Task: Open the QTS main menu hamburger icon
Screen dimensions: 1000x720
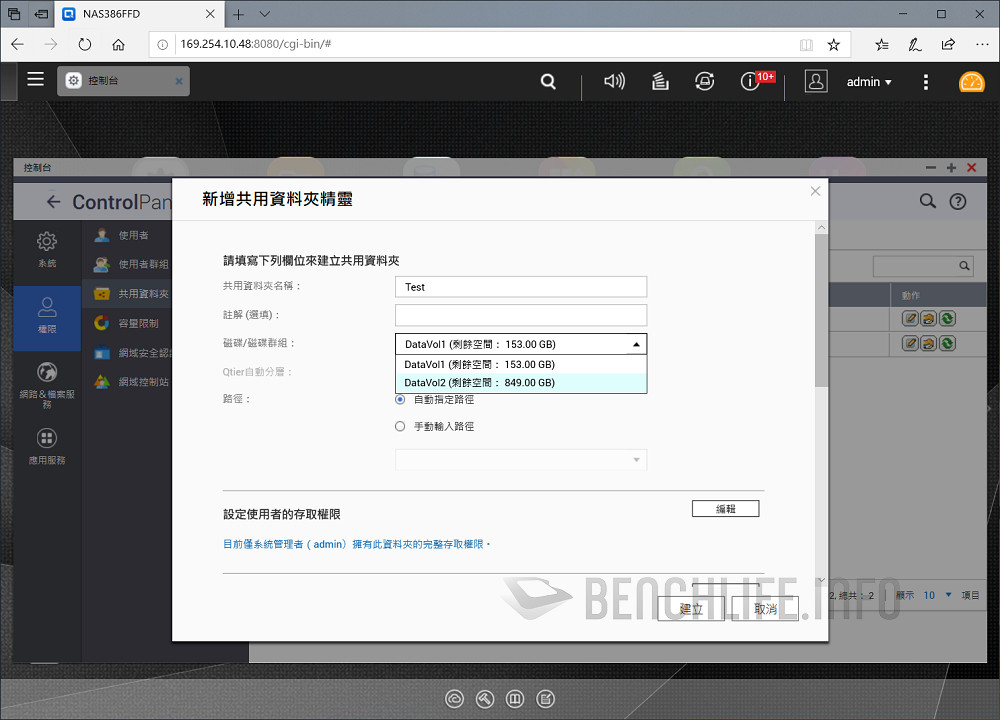Action: pyautogui.click(x=36, y=80)
